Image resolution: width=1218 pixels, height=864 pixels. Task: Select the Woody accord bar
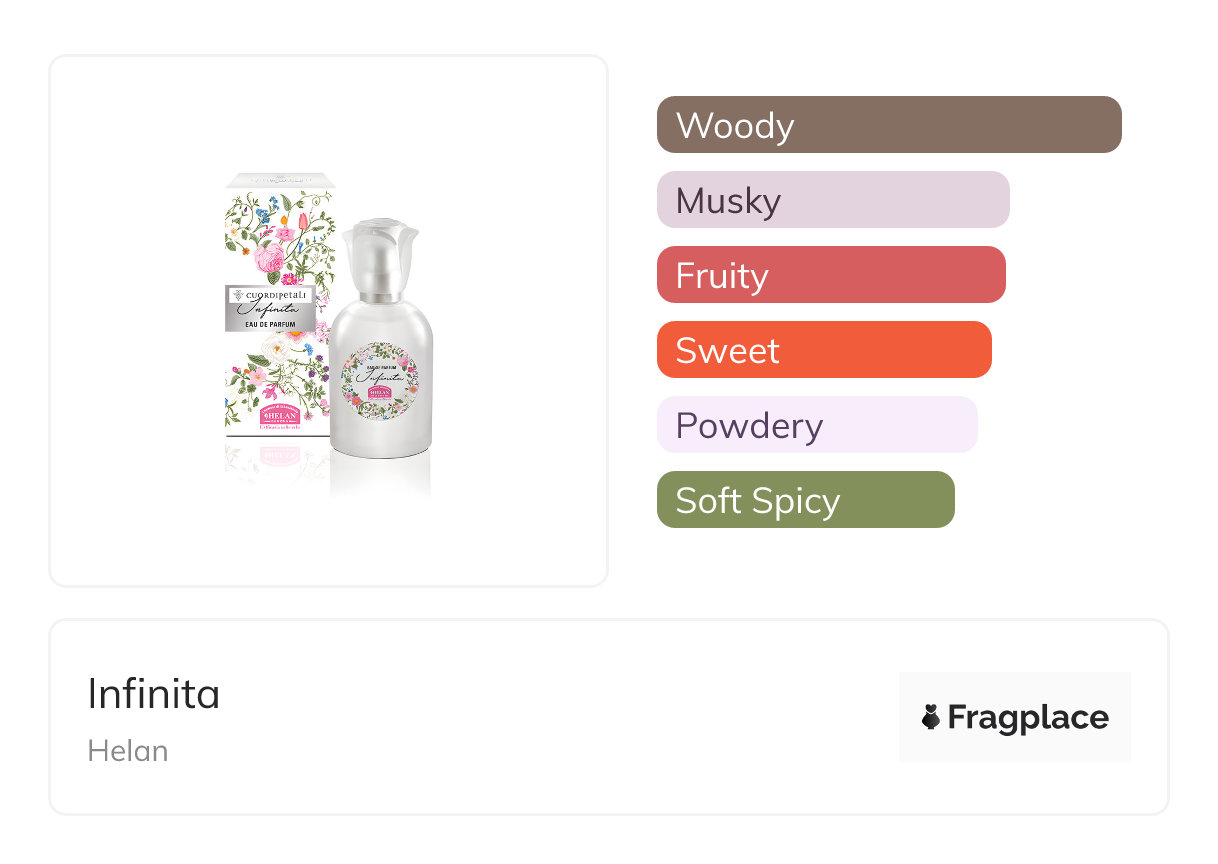[889, 125]
